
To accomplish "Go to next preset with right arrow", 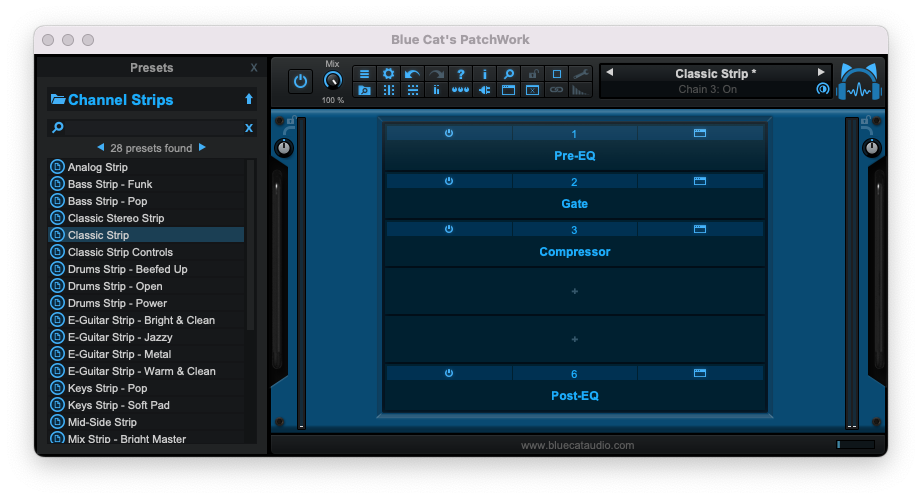I will tap(822, 72).
